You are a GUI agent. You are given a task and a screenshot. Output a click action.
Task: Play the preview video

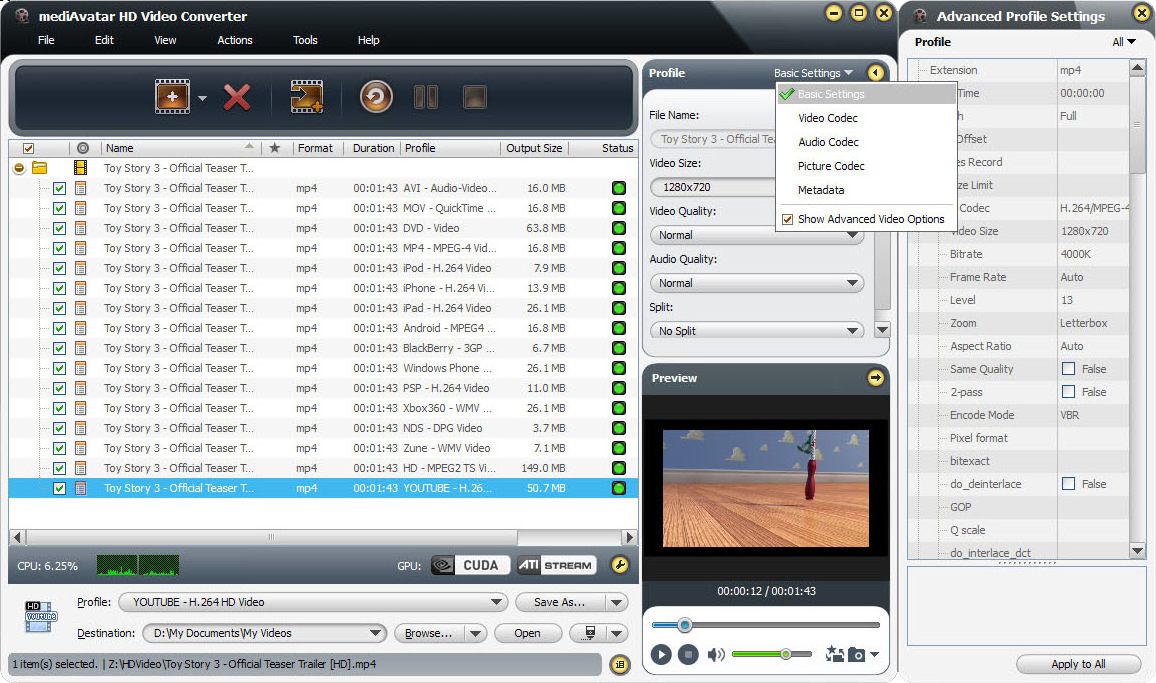pos(661,654)
